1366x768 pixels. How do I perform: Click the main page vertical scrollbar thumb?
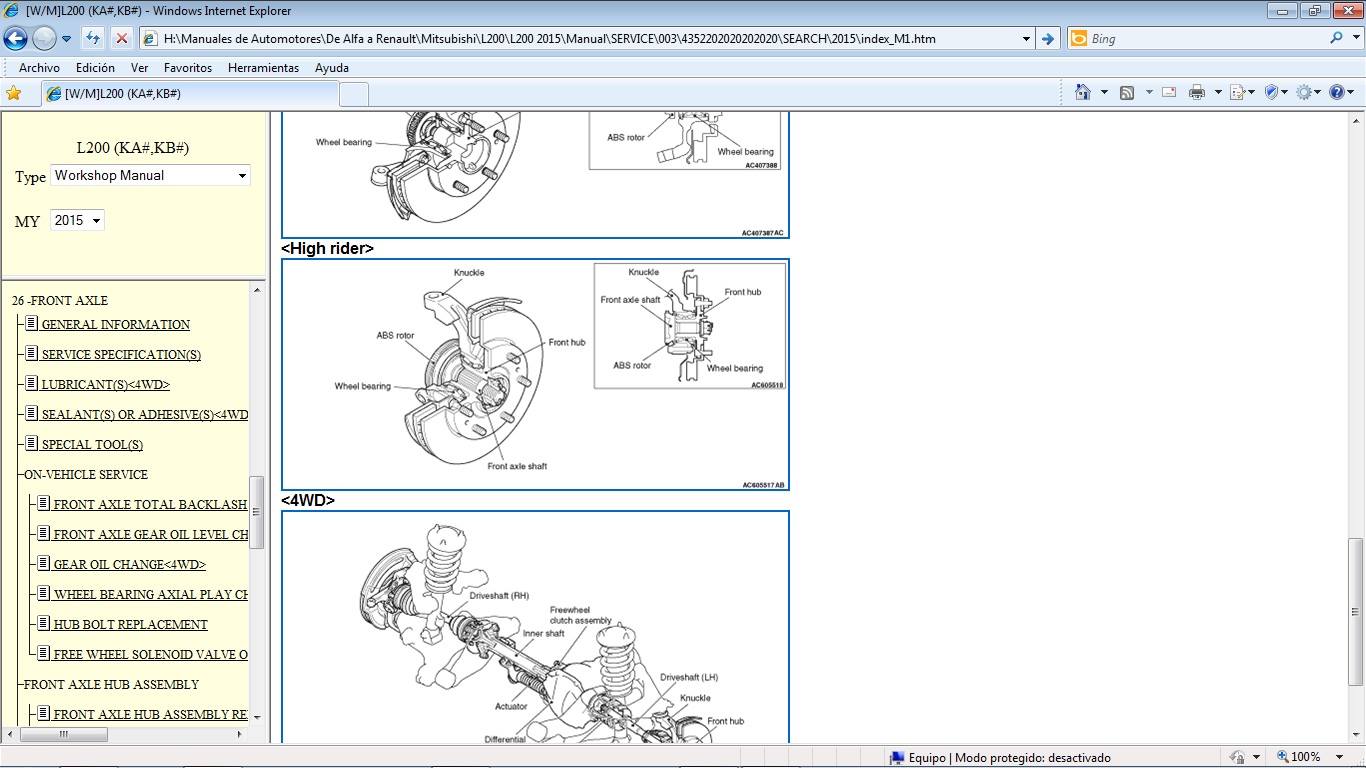[1356, 612]
